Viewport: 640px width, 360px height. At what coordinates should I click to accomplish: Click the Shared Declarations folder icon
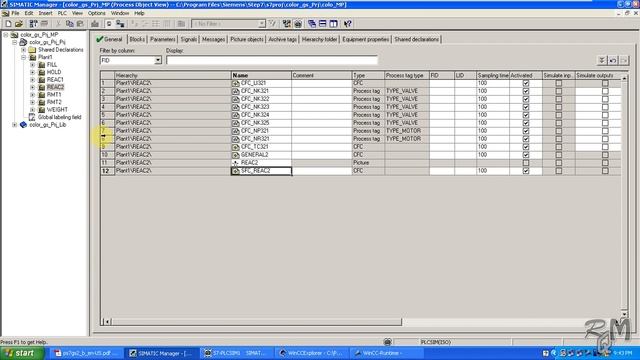32,50
